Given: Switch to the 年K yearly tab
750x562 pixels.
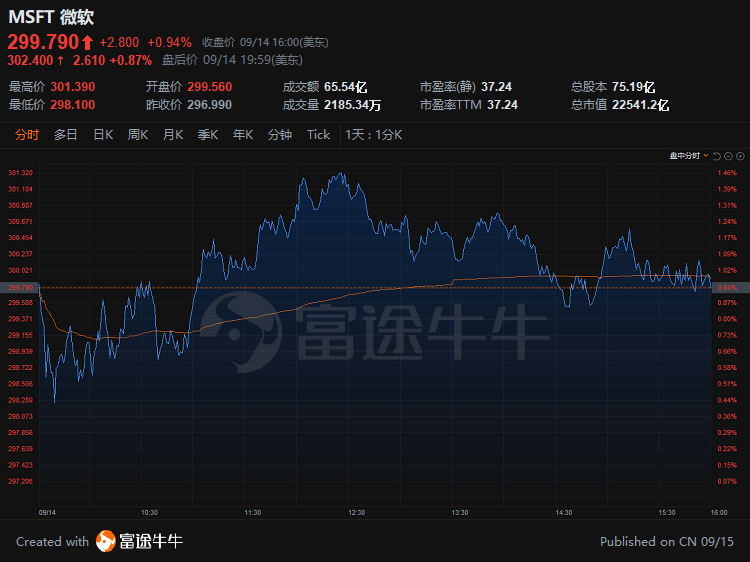Looking at the screenshot, I should (243, 135).
